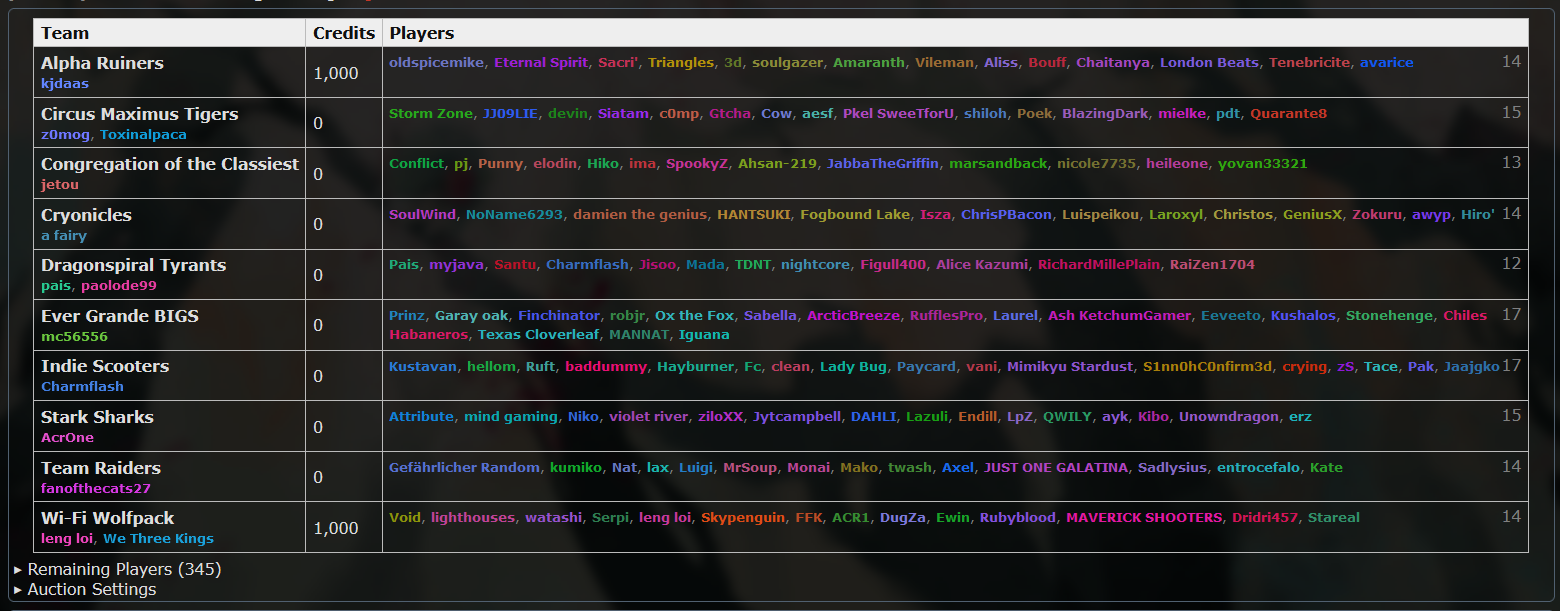This screenshot has width=1560, height=611.
Task: Select player nightcore
Action: (815, 265)
